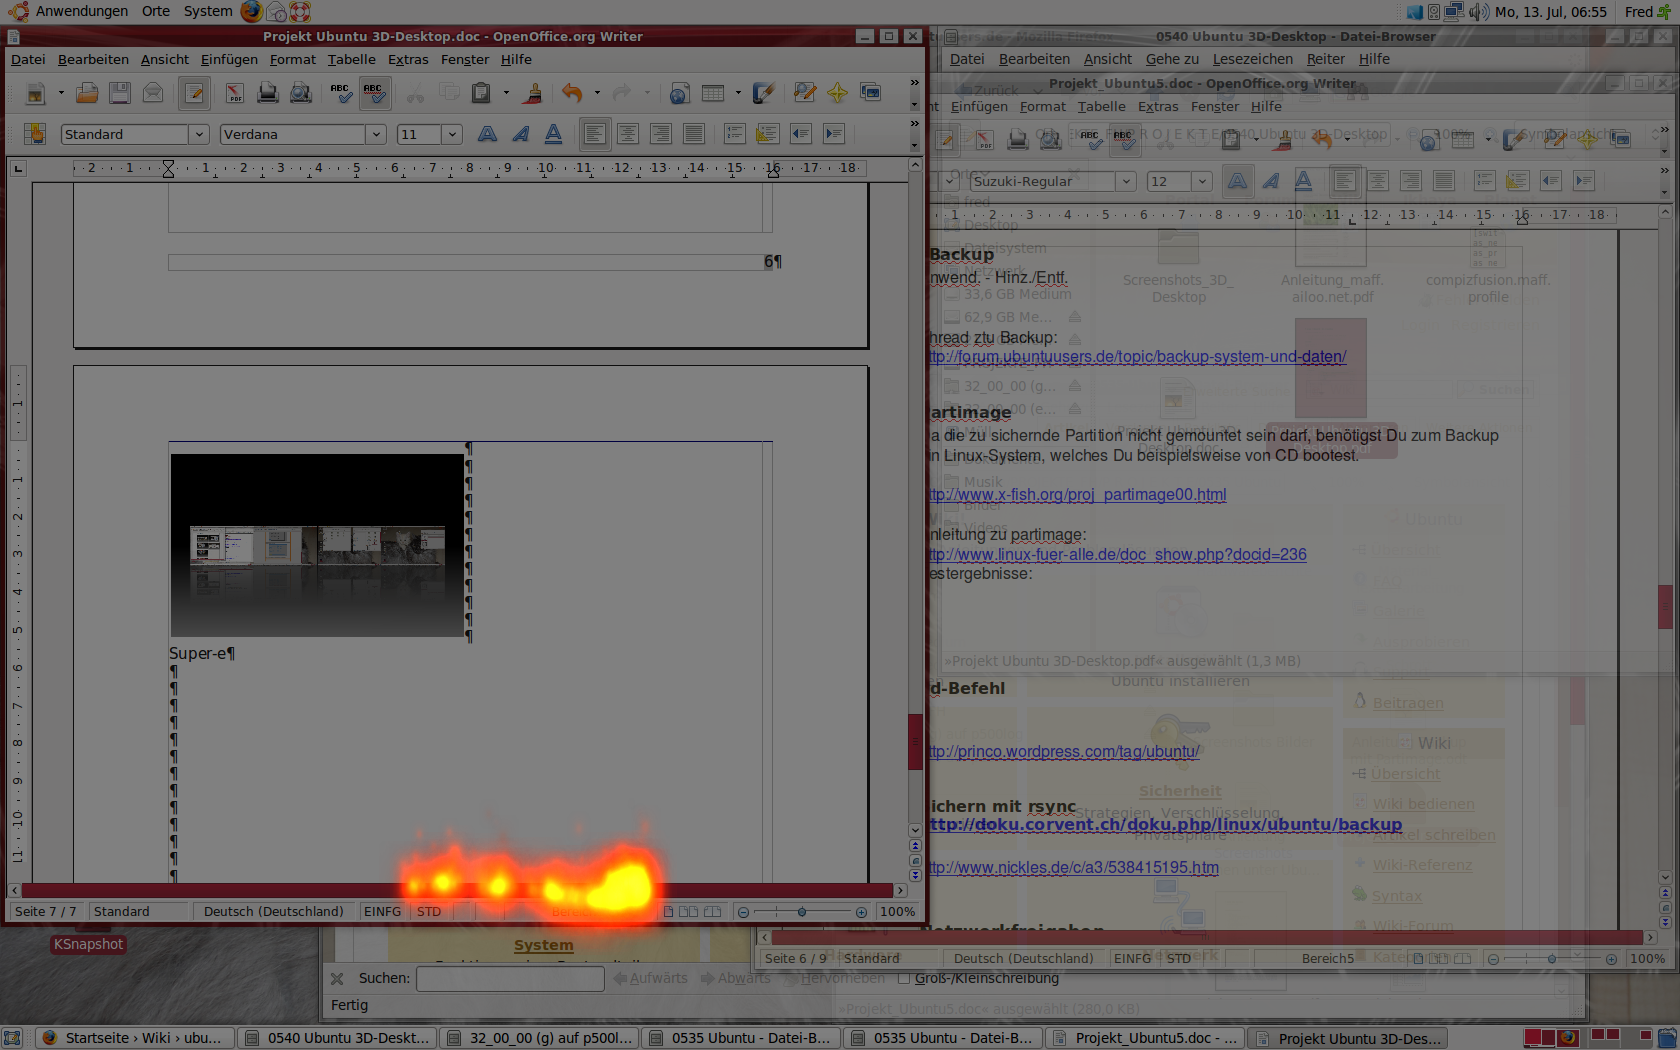This screenshot has height=1050, width=1680.
Task: Open the Gallery icon in front toolbar
Action: pyautogui.click(x=870, y=94)
